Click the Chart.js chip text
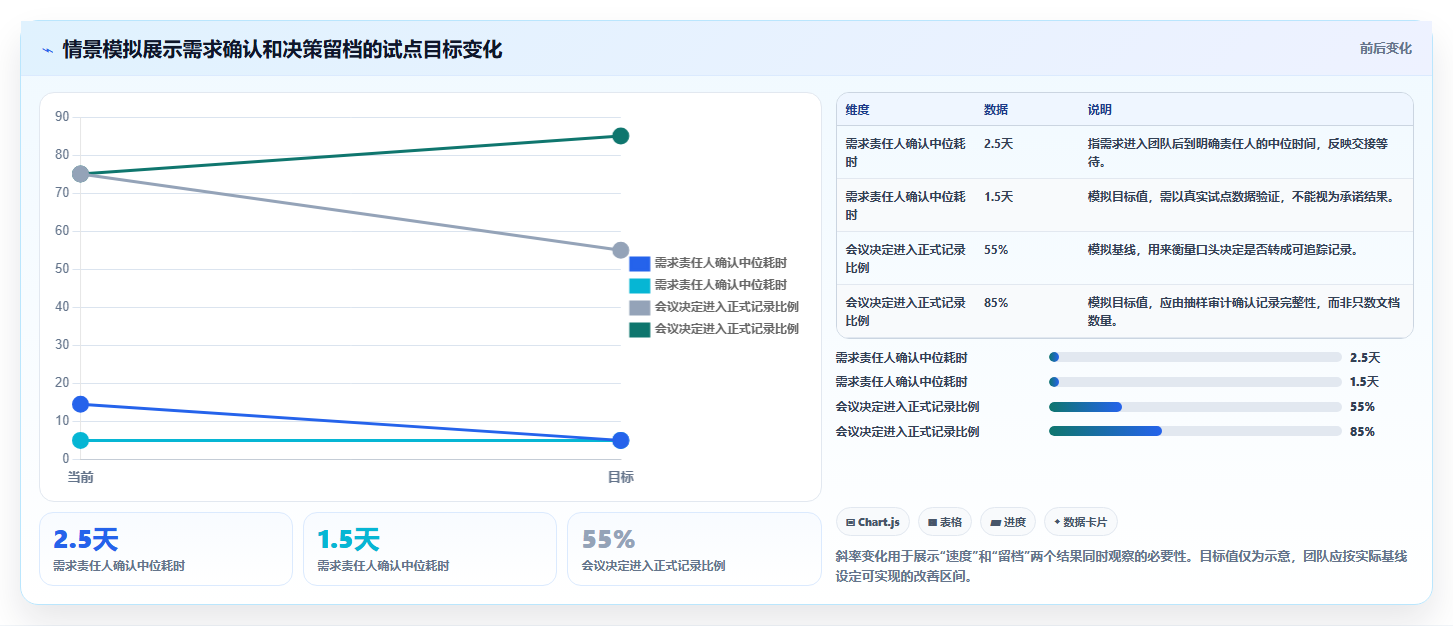 click(878, 522)
